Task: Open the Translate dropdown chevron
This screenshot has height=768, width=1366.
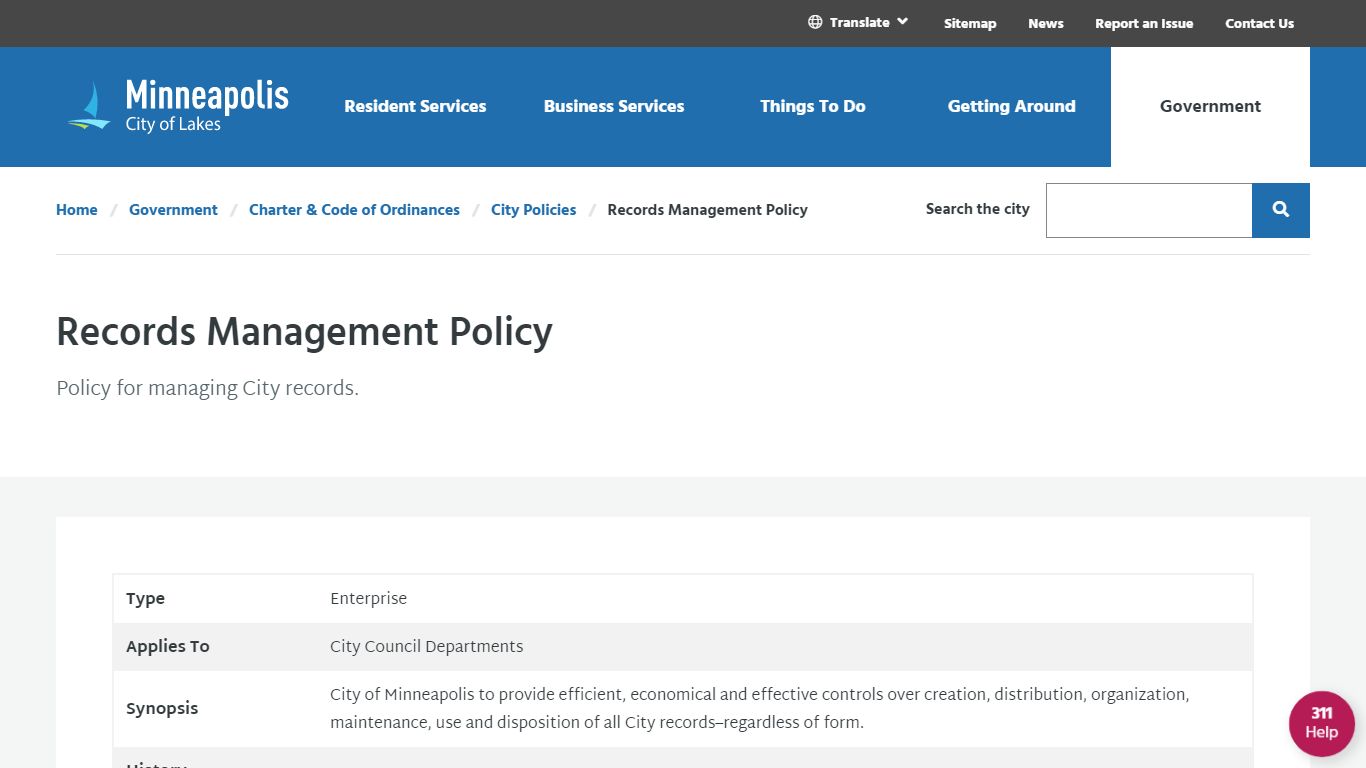Action: [x=902, y=21]
